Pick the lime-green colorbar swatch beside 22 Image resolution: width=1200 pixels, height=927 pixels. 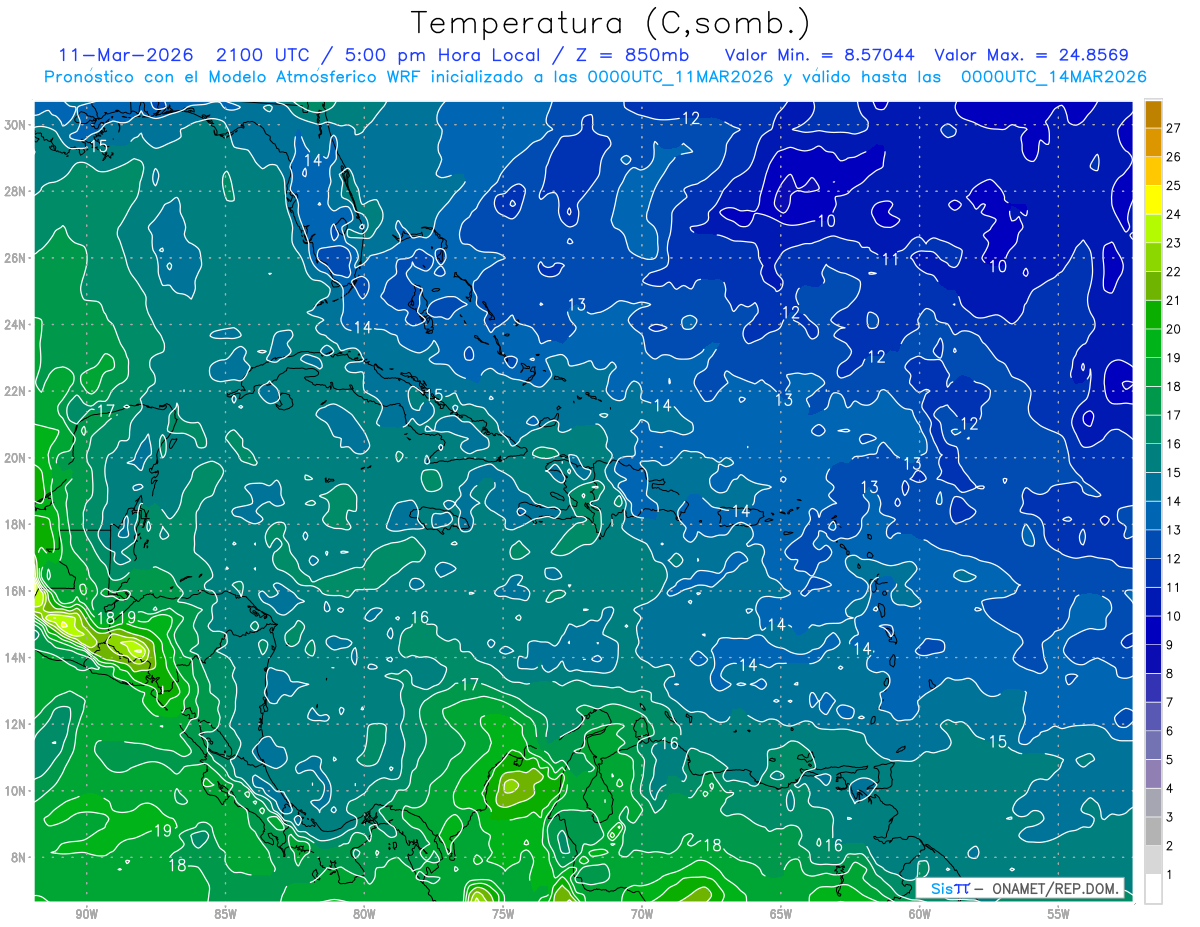click(1153, 257)
